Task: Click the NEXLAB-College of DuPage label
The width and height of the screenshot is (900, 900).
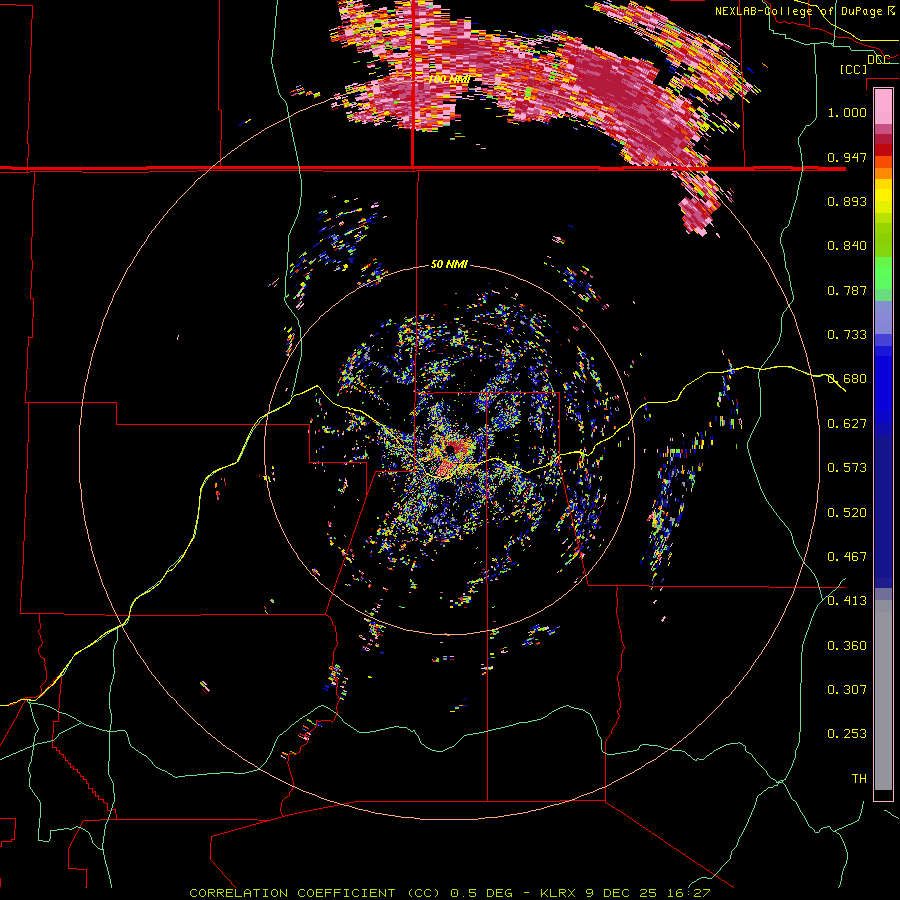Action: pyautogui.click(x=798, y=11)
